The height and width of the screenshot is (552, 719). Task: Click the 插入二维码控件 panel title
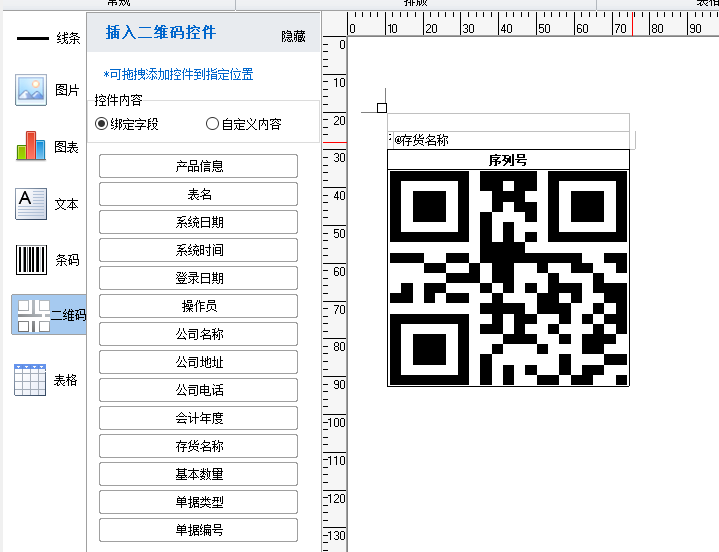pyautogui.click(x=160, y=33)
